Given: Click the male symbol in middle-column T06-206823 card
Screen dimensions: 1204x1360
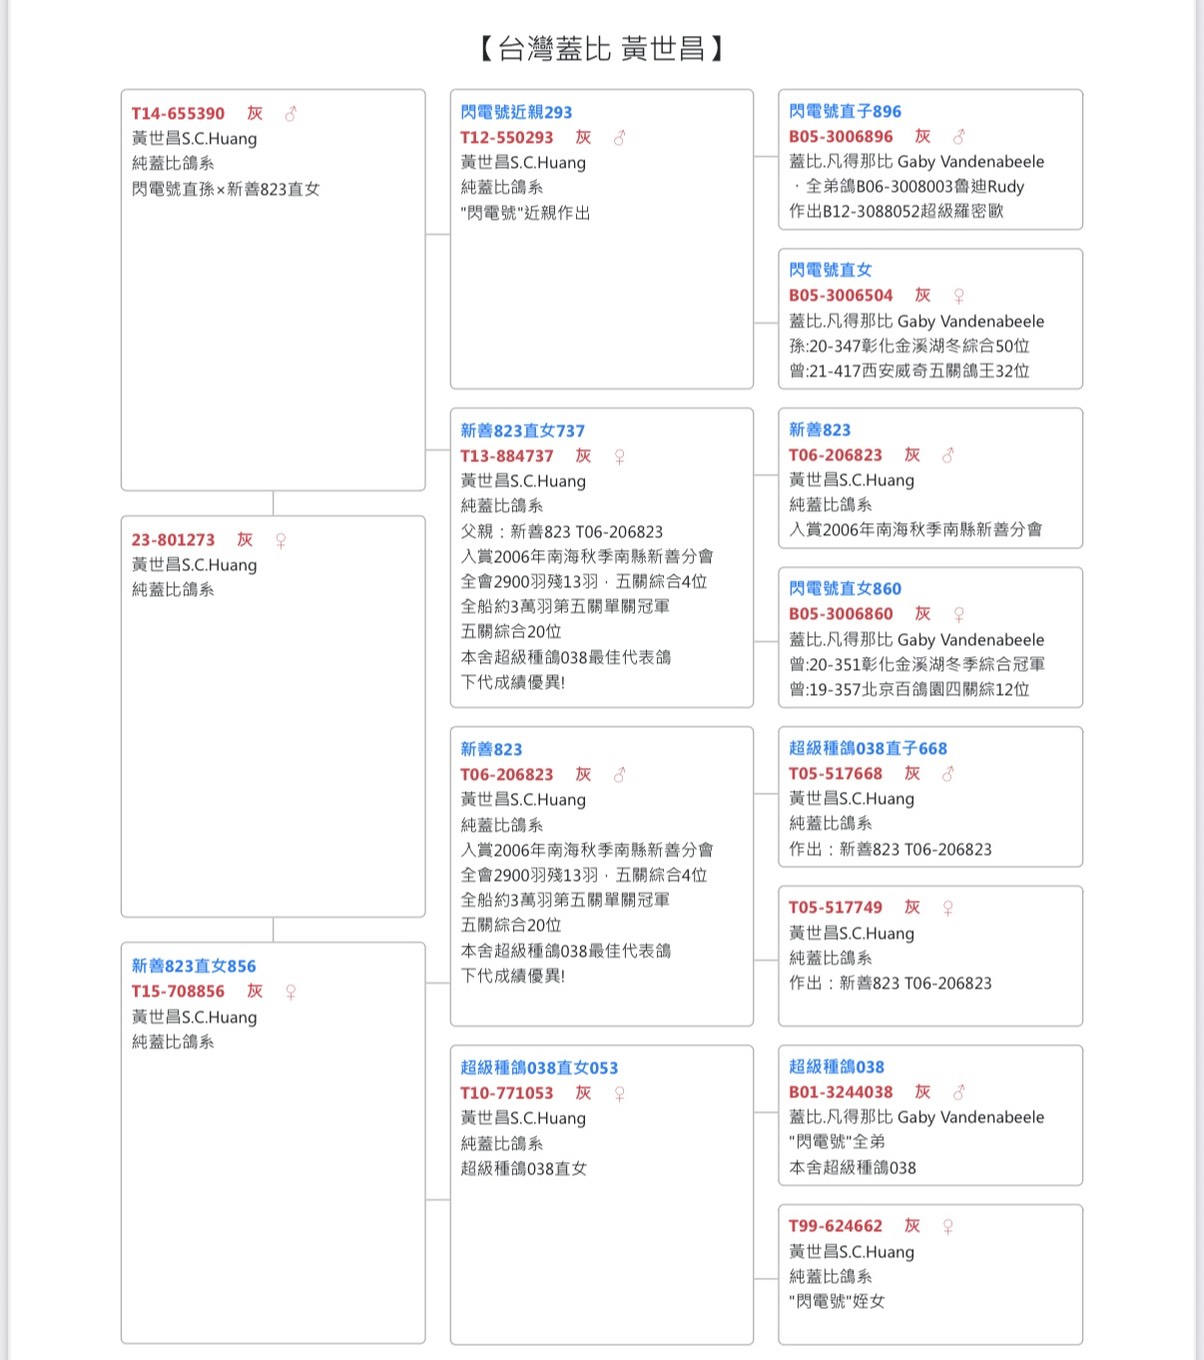Looking at the screenshot, I should [x=619, y=775].
